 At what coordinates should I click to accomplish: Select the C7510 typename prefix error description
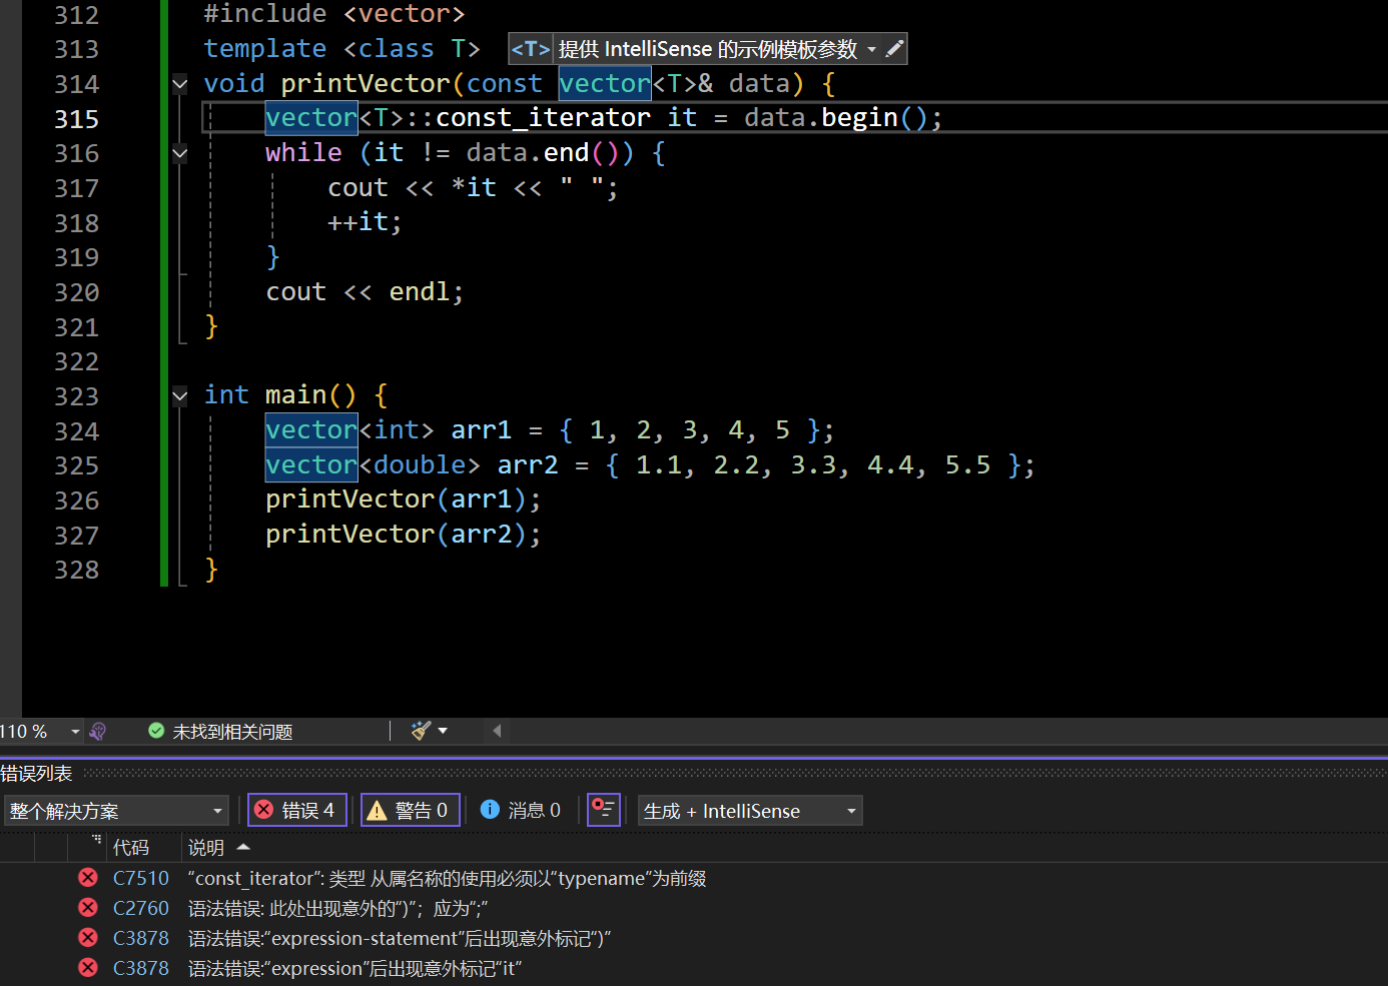(447, 878)
